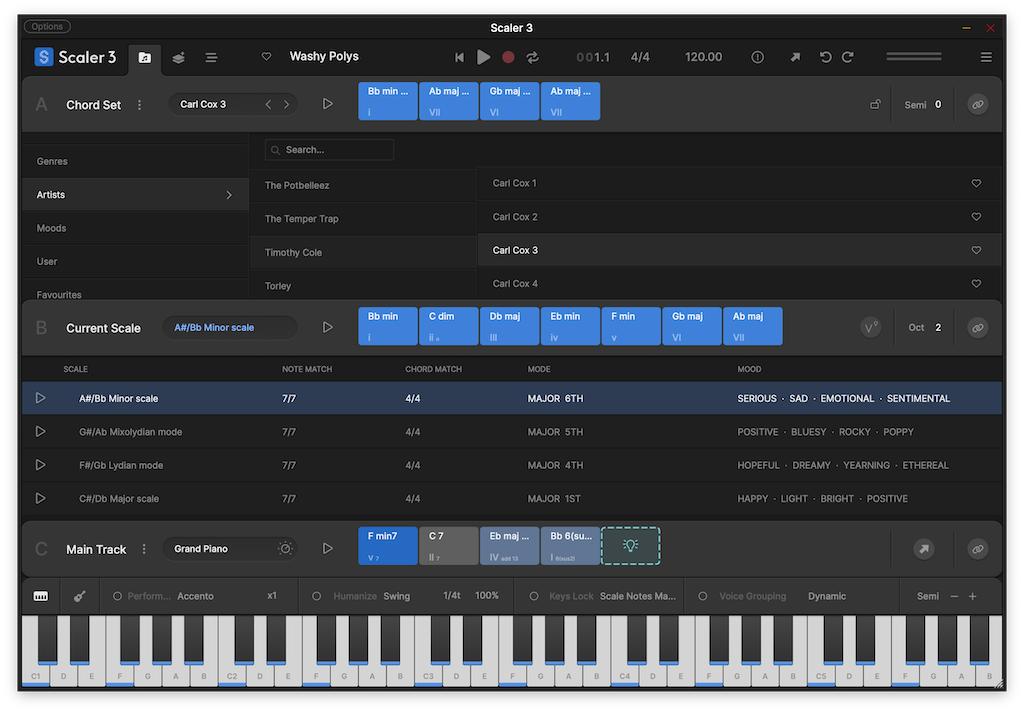Click Main Track export arrow button
1024x712 pixels.
[x=924, y=549]
